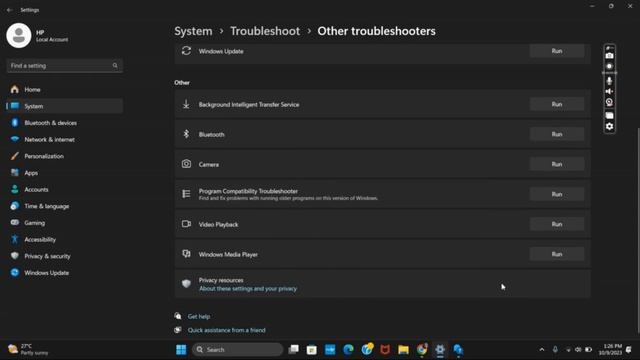Screen dimensions: 640x360
Task: Select System in the sidebar
Action: pyautogui.click(x=64, y=106)
